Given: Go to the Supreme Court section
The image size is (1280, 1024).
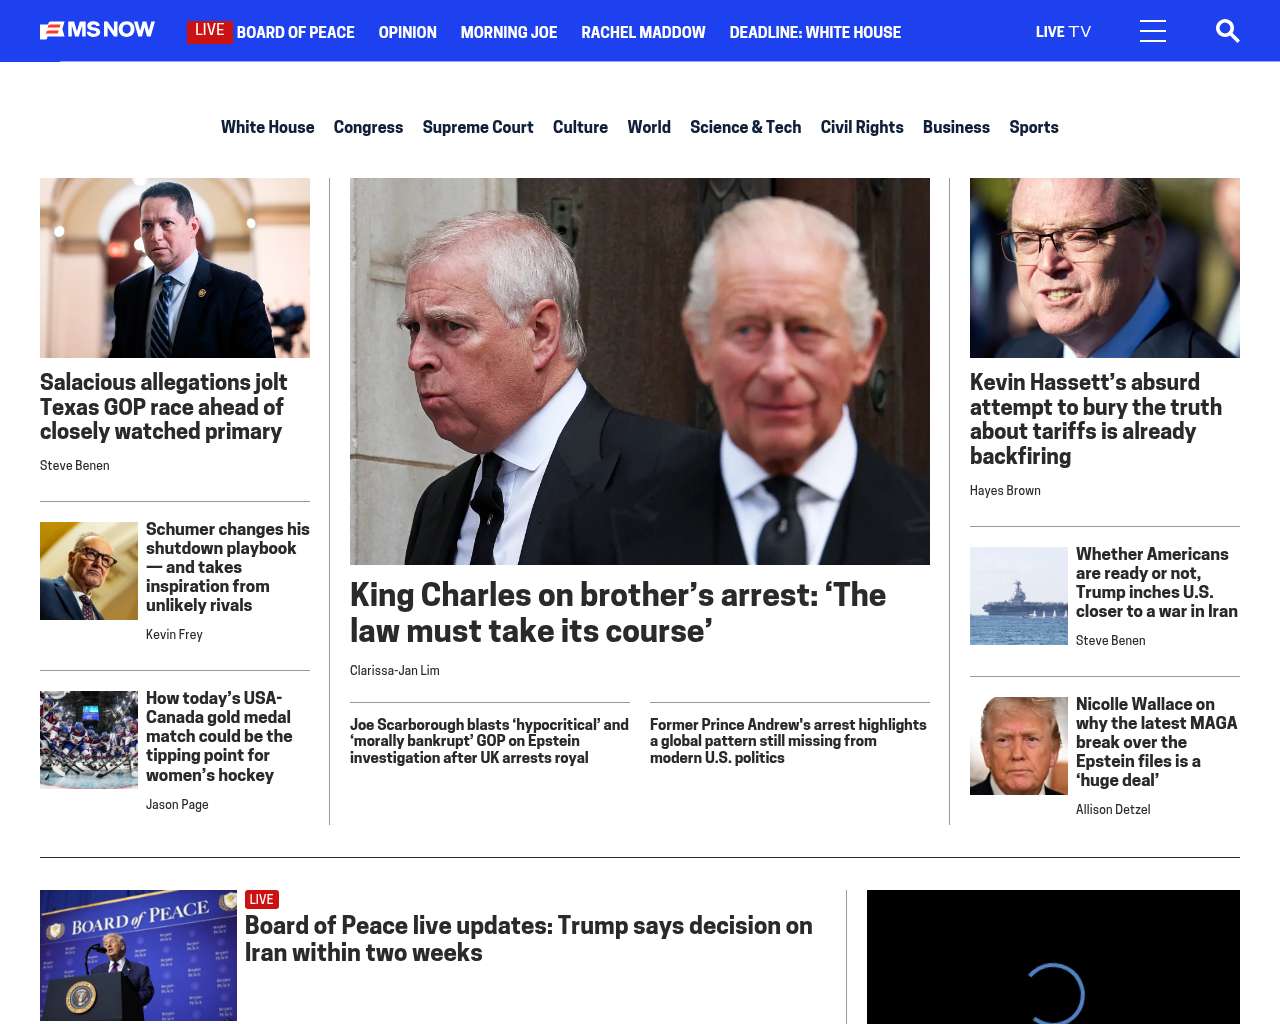Looking at the screenshot, I should click(478, 127).
